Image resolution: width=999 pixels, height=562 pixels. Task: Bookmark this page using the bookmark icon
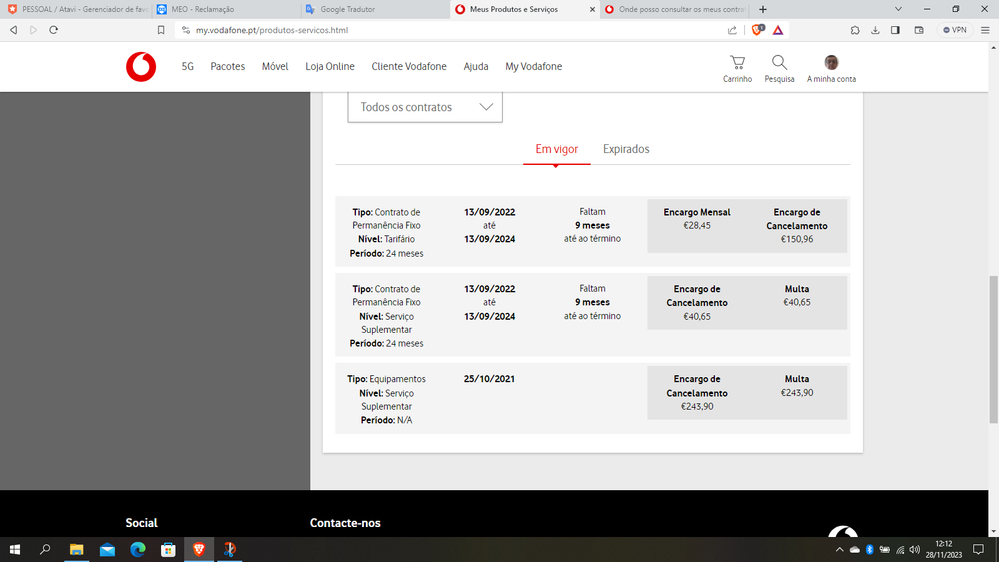161,30
